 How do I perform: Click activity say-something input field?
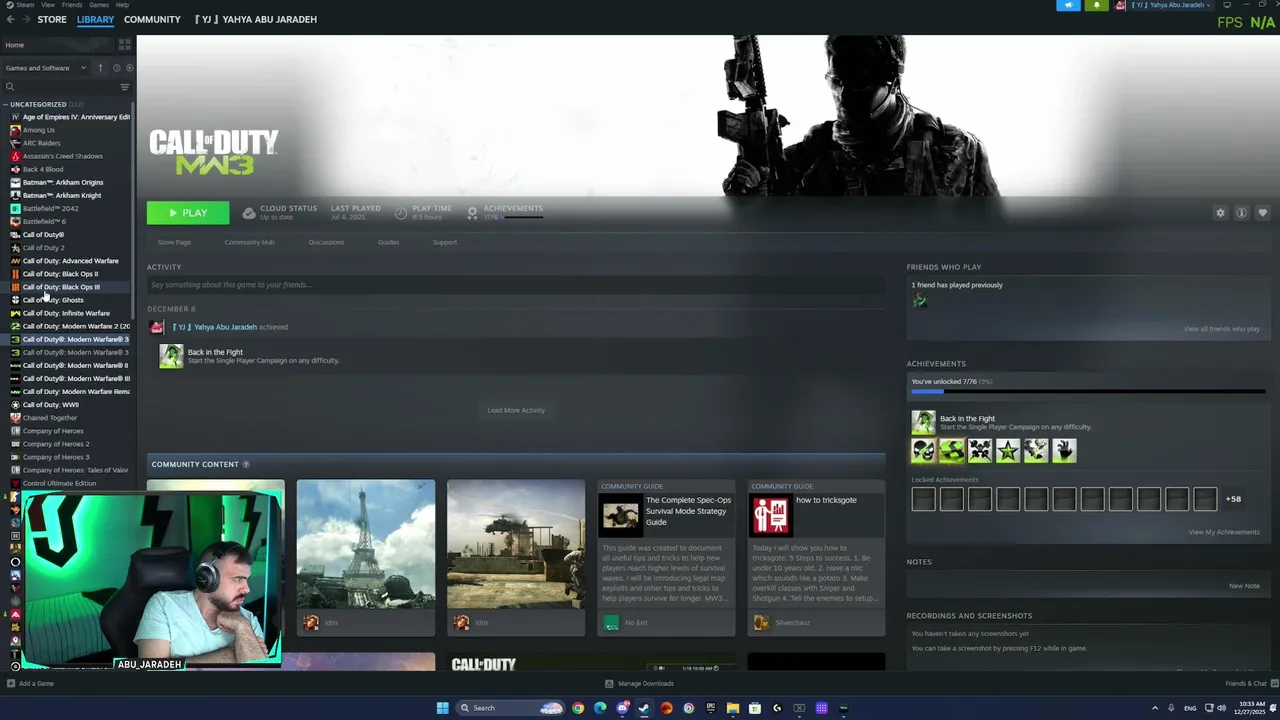click(x=516, y=285)
